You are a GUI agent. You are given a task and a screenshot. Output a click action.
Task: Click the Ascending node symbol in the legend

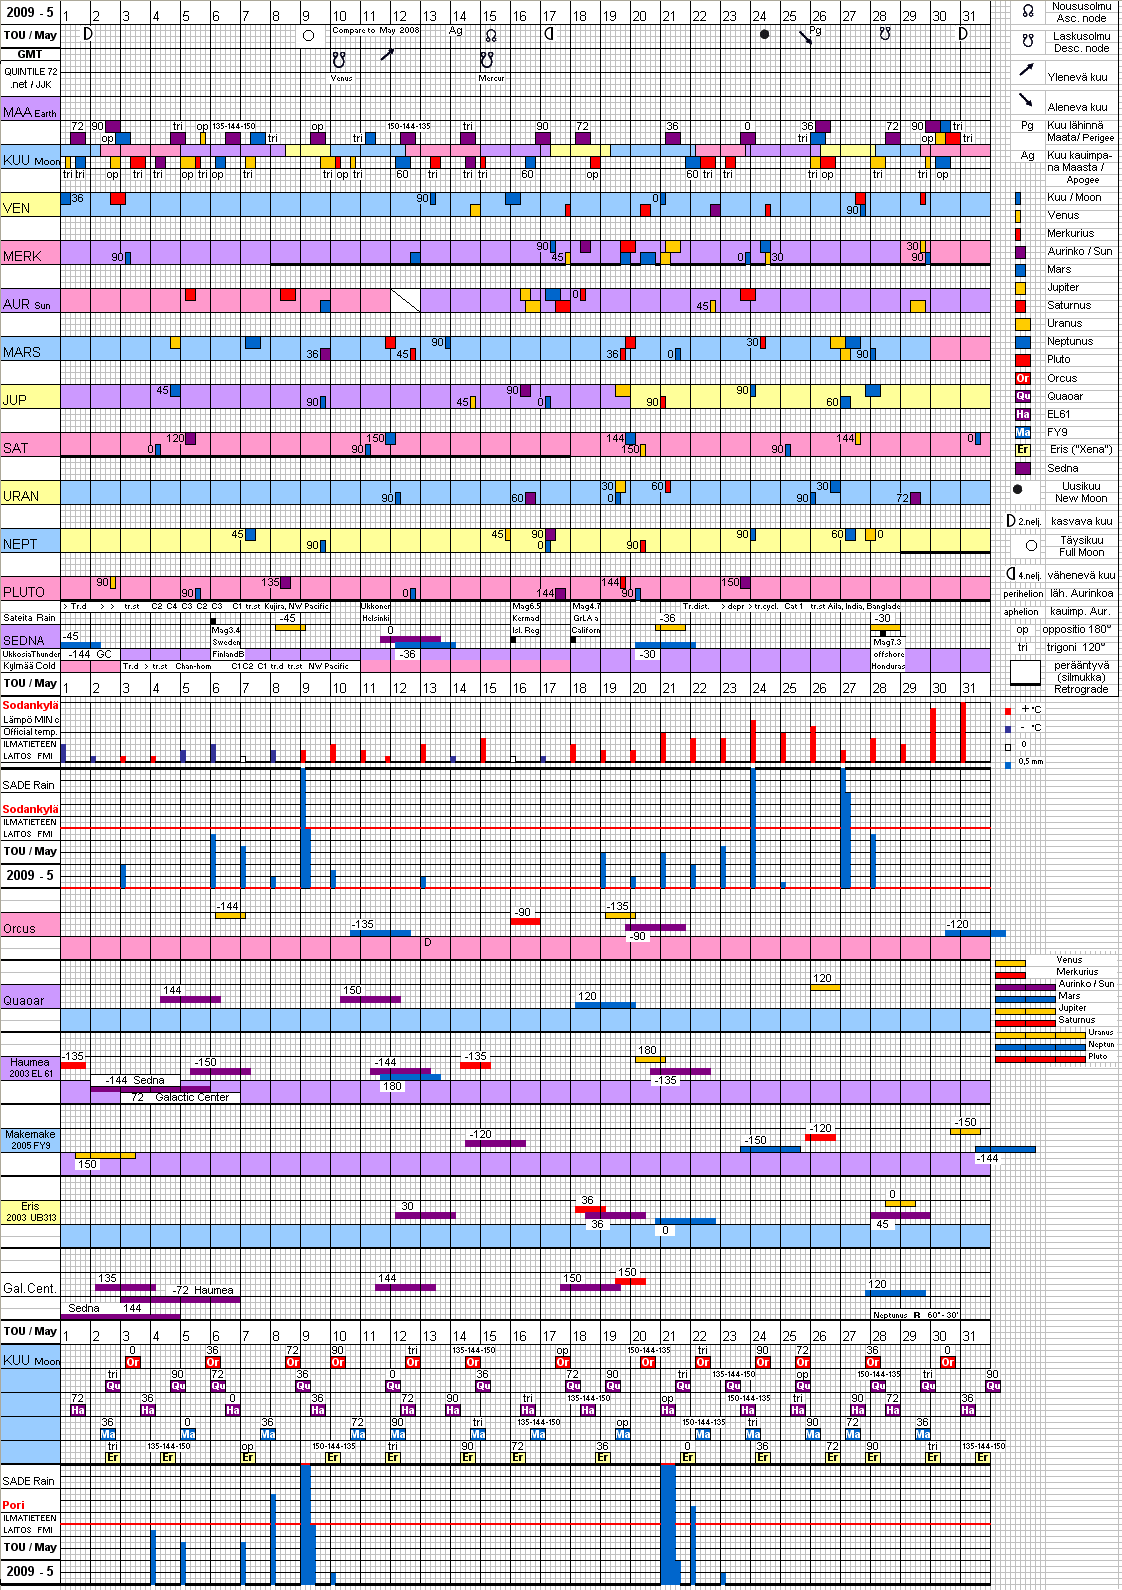pos(1027,11)
